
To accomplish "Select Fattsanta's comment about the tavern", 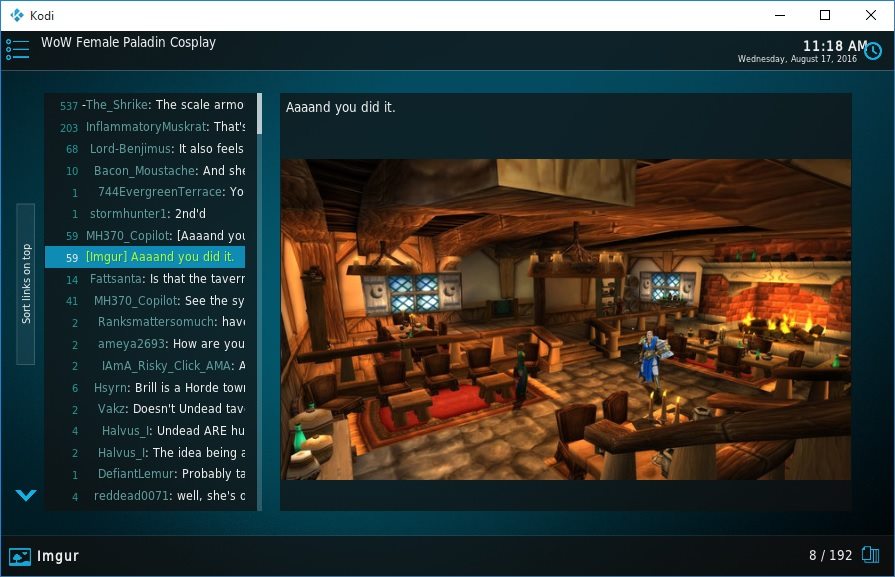I will 150,279.
